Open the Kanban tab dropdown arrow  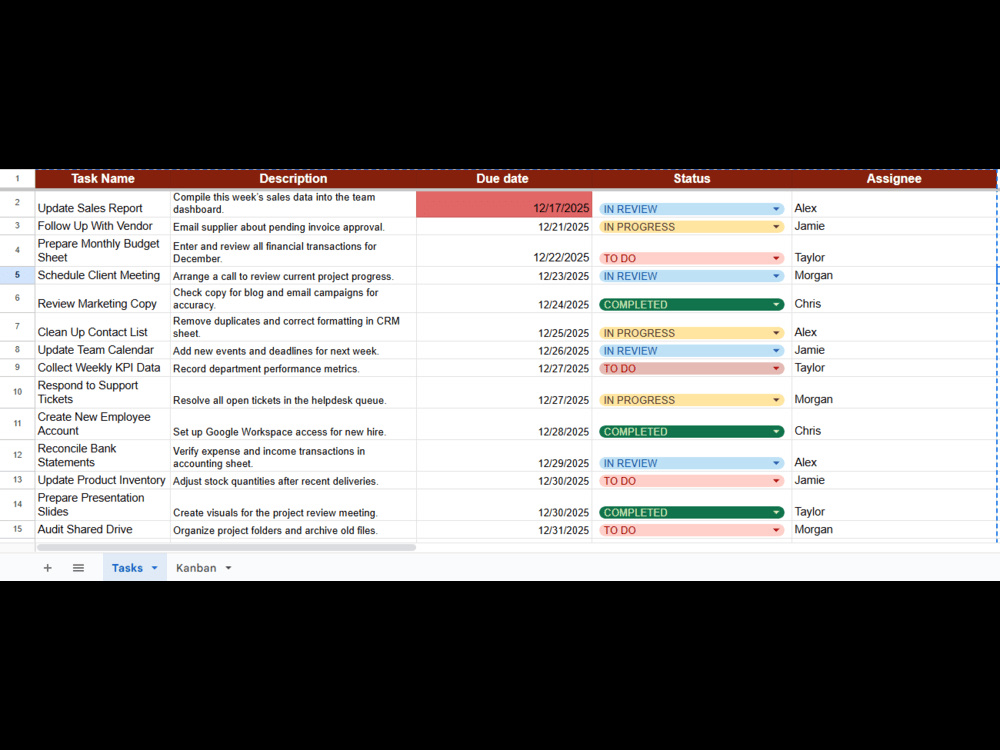click(228, 568)
